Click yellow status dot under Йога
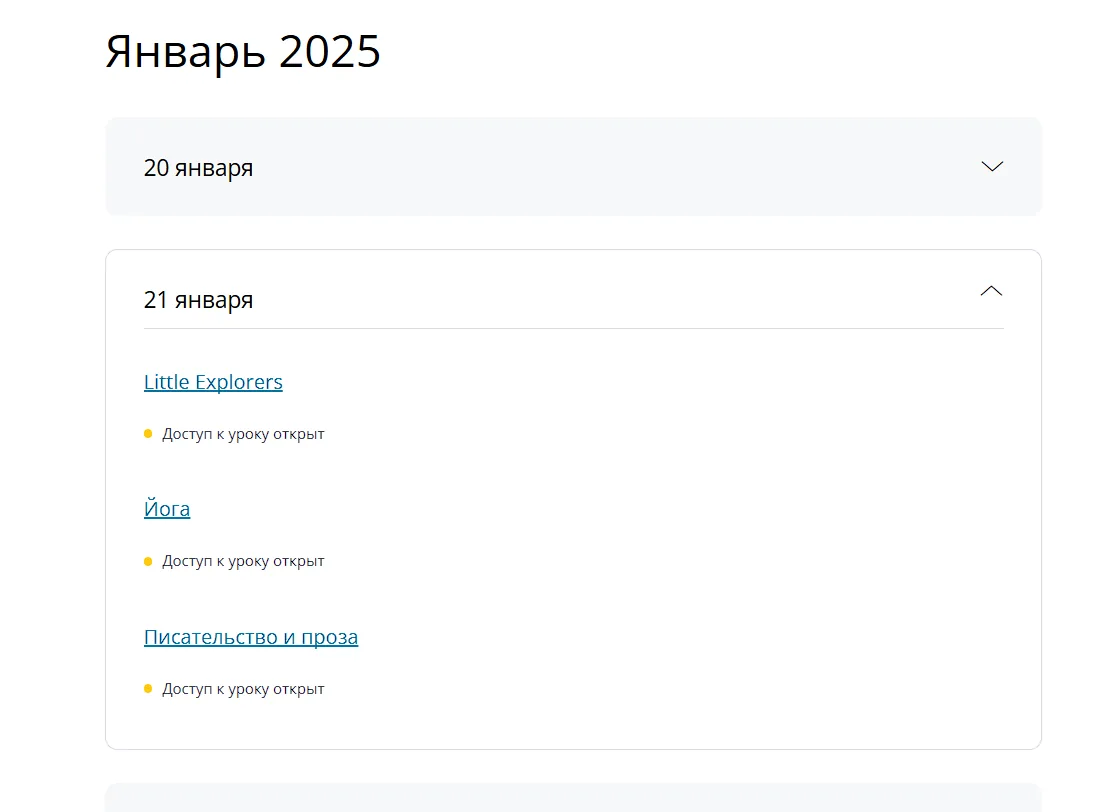1095x812 pixels. 148,561
